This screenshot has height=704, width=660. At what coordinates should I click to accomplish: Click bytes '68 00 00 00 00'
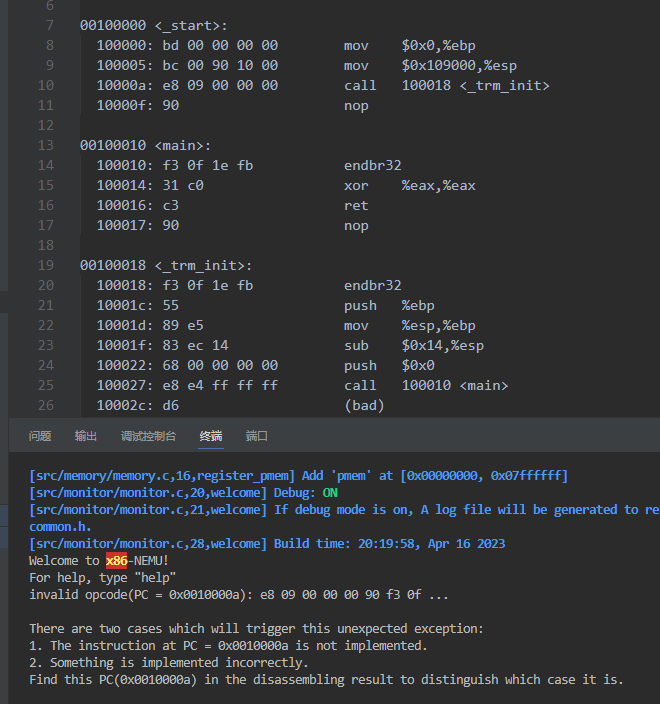[220, 365]
